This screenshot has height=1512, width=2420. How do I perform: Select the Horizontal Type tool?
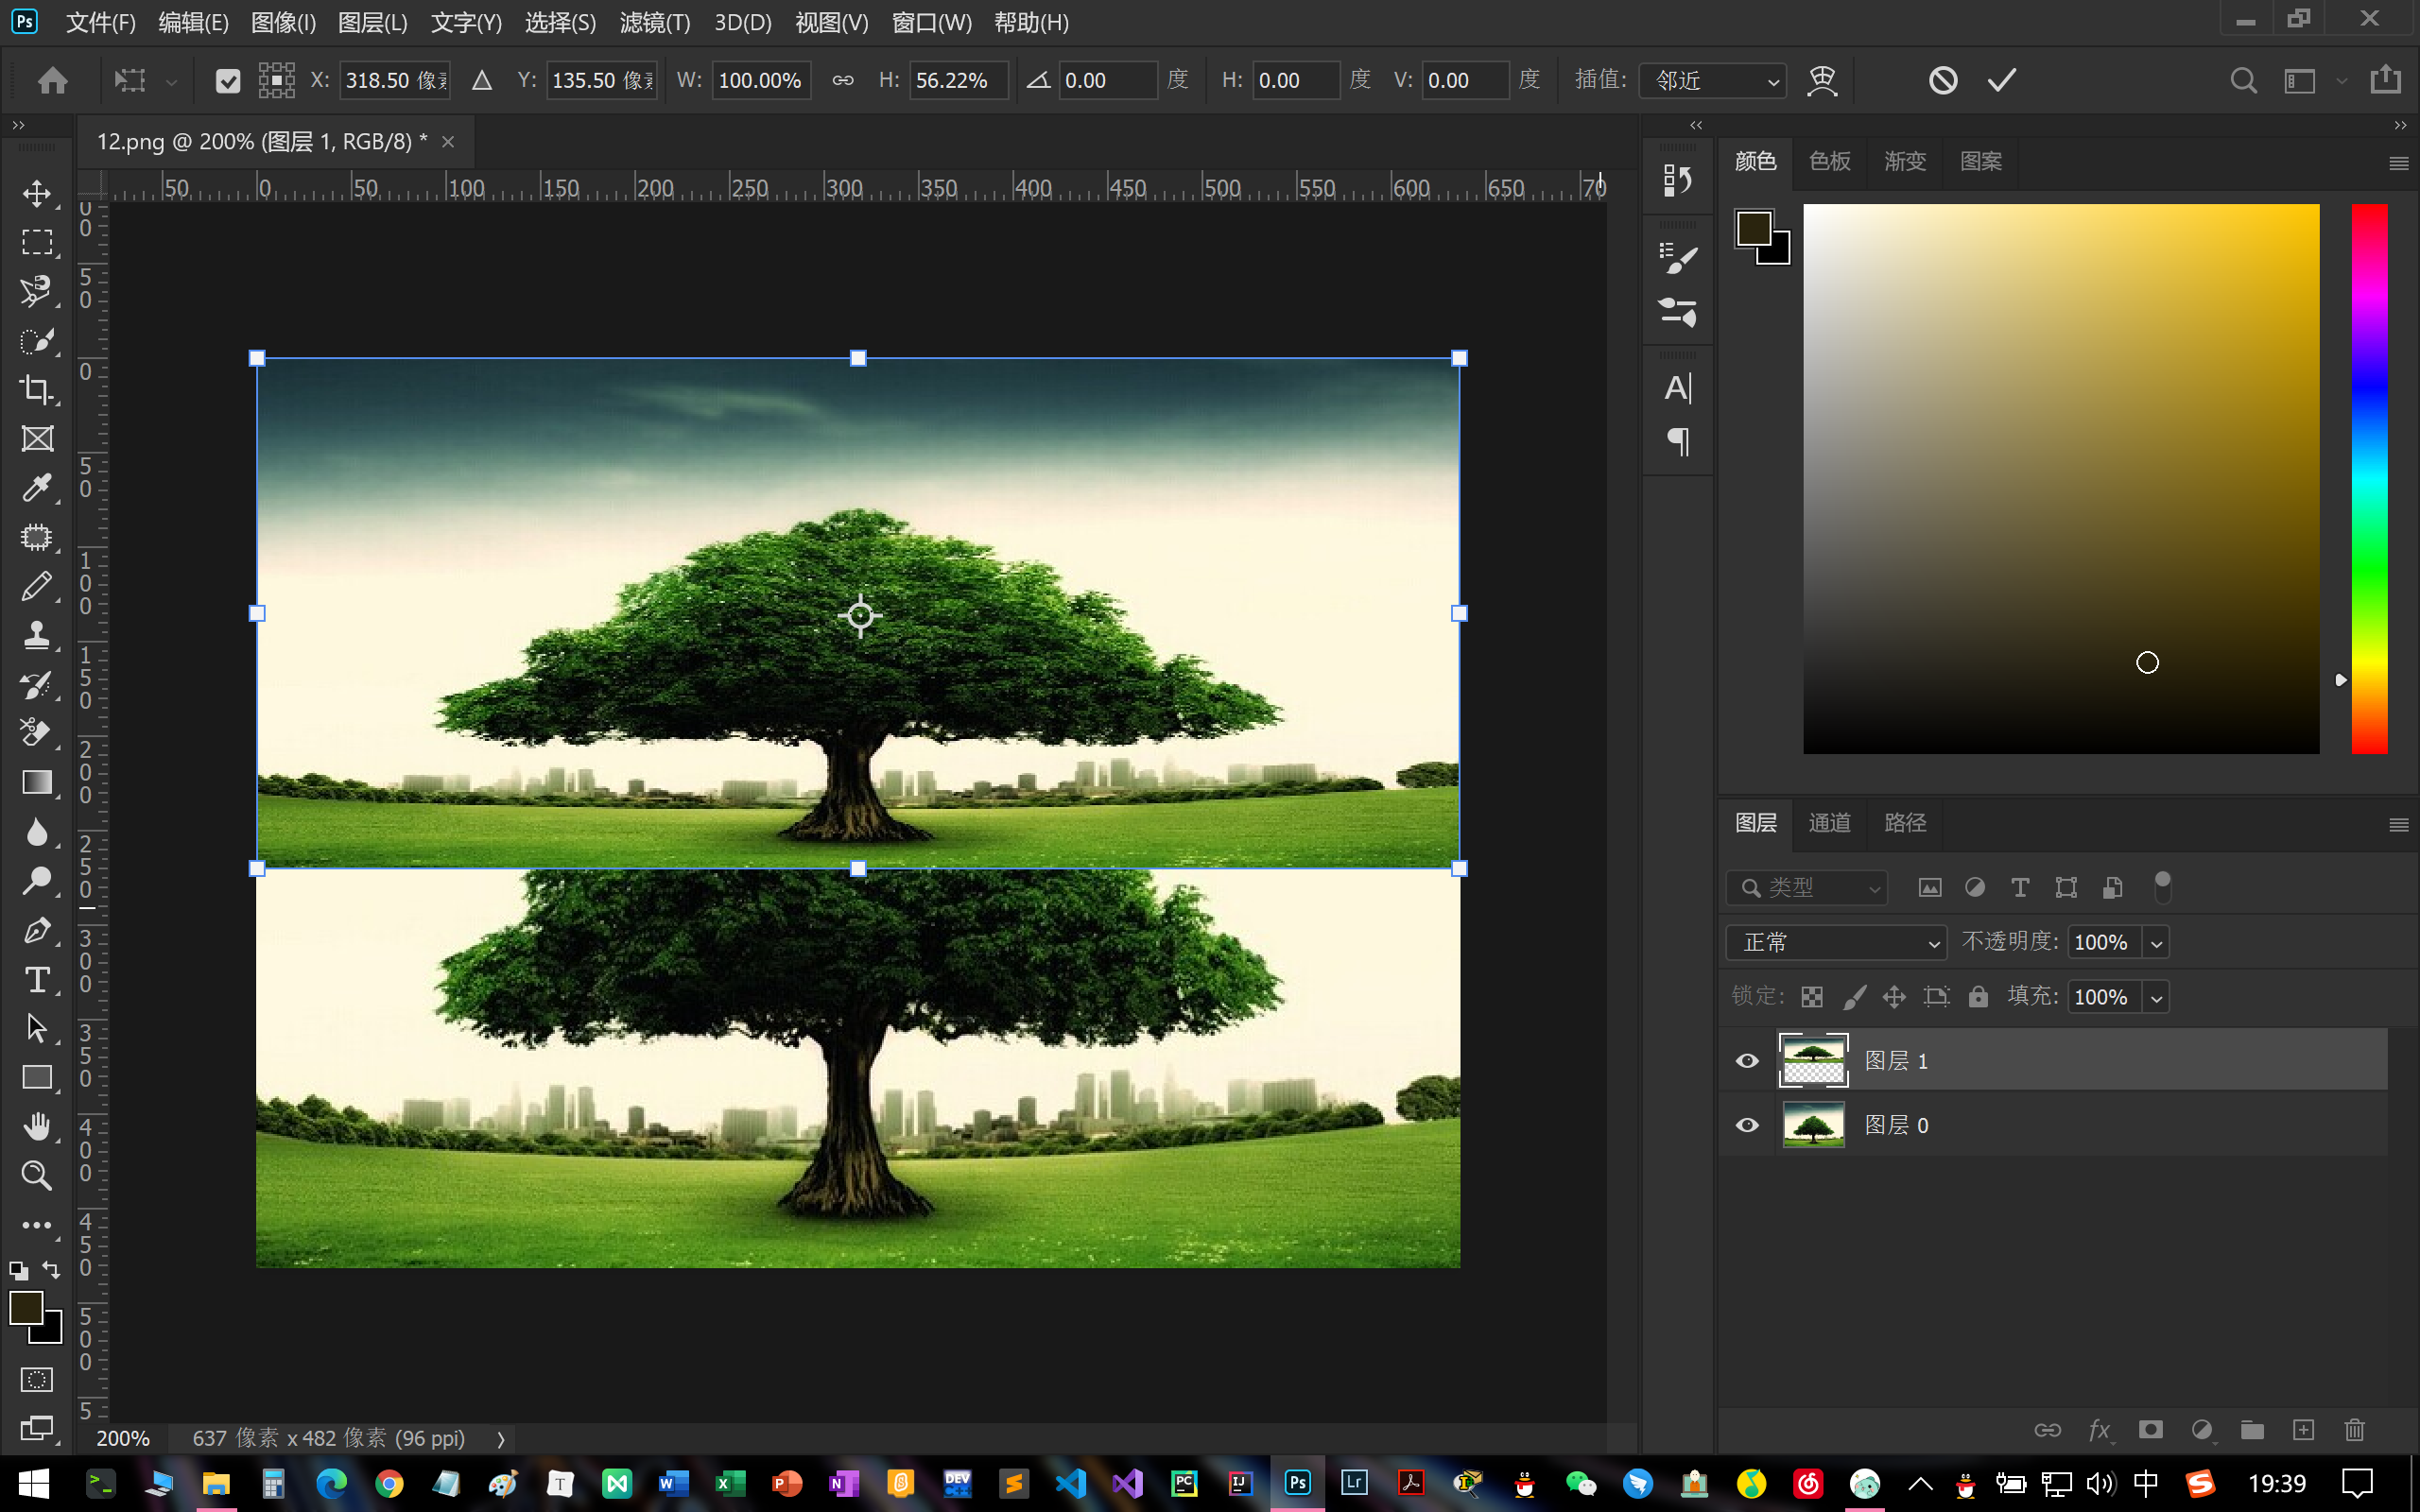pyautogui.click(x=37, y=979)
